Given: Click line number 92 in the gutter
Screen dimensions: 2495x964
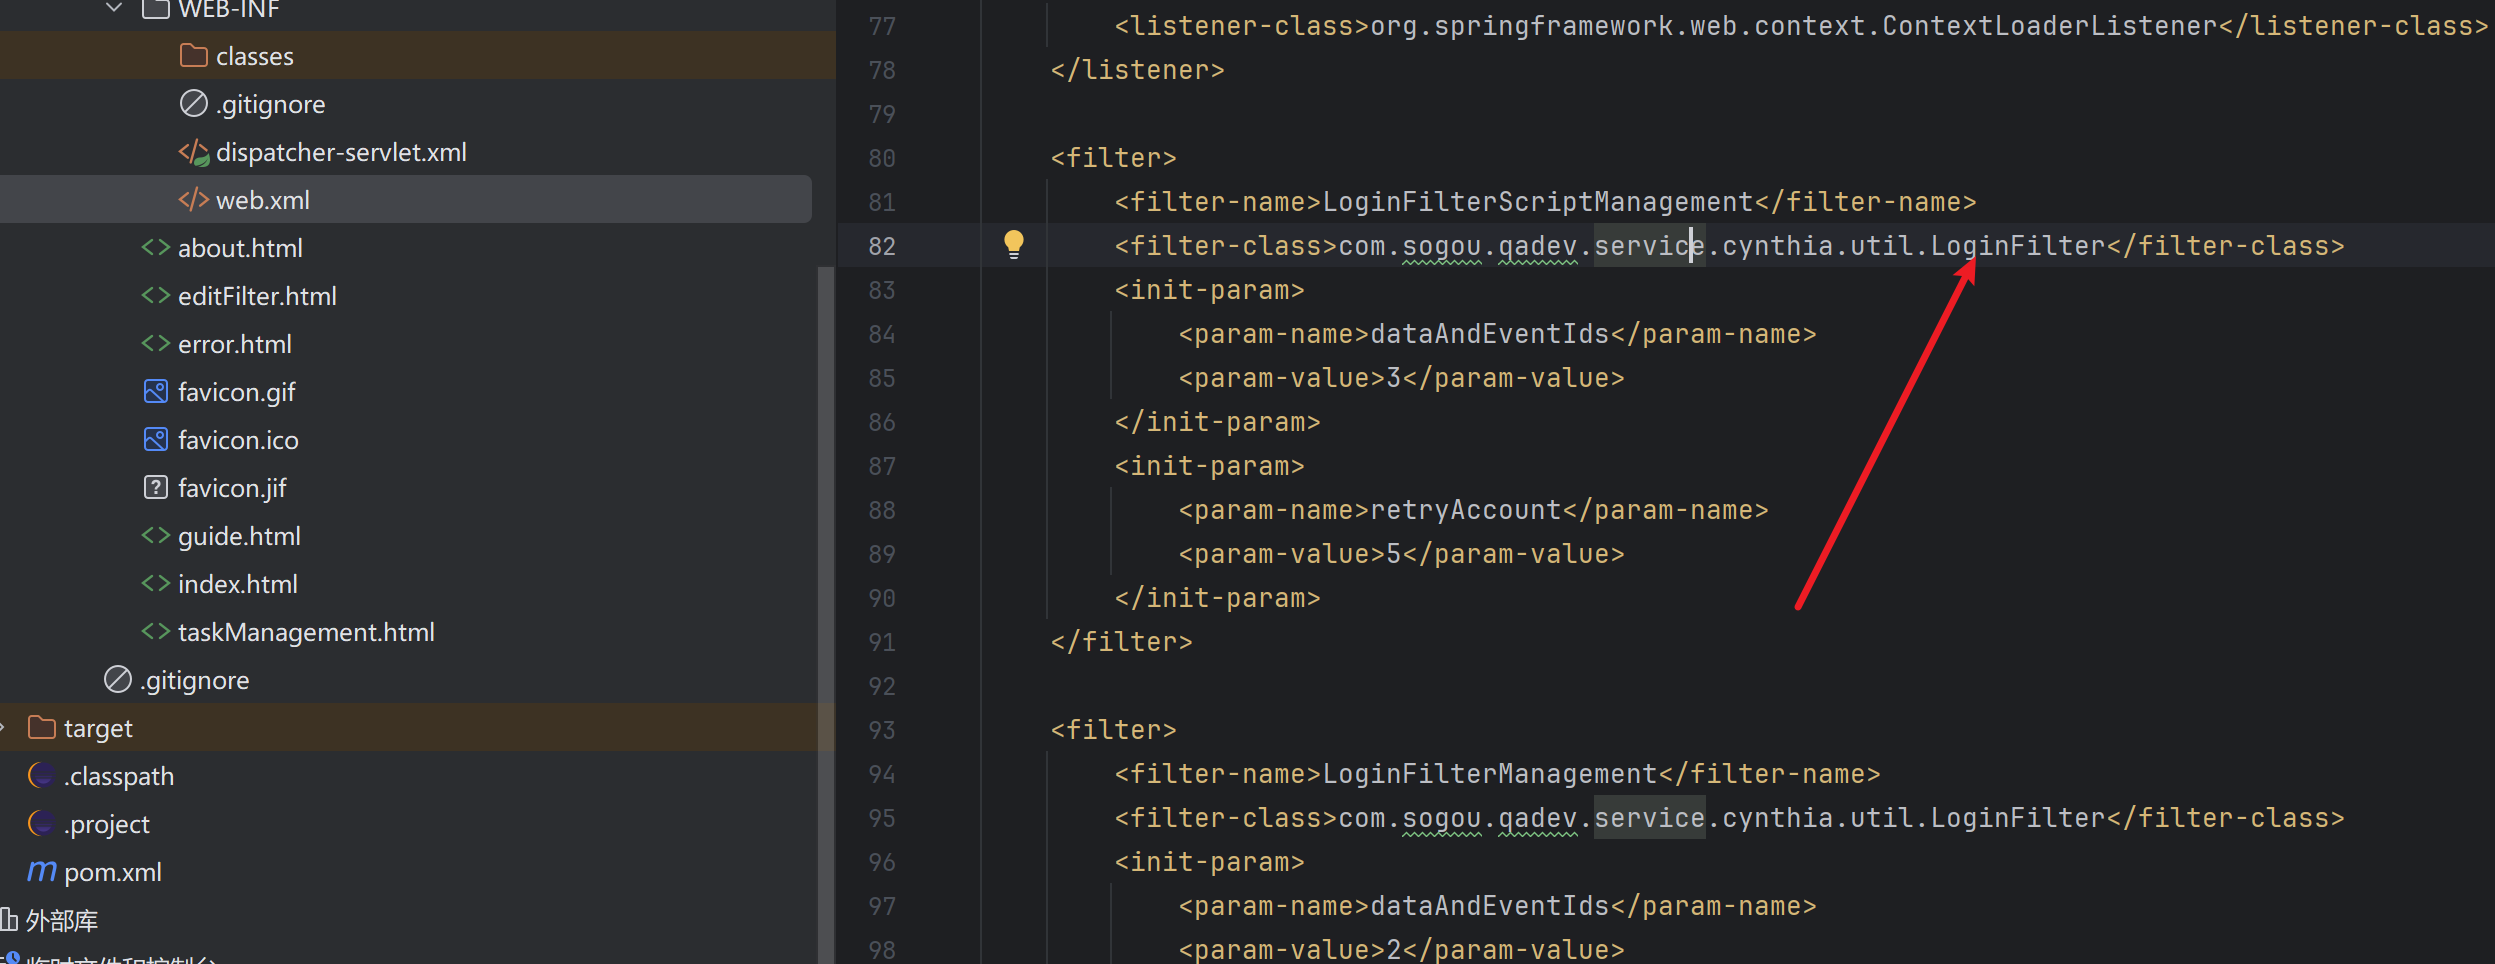Looking at the screenshot, I should pos(882,686).
